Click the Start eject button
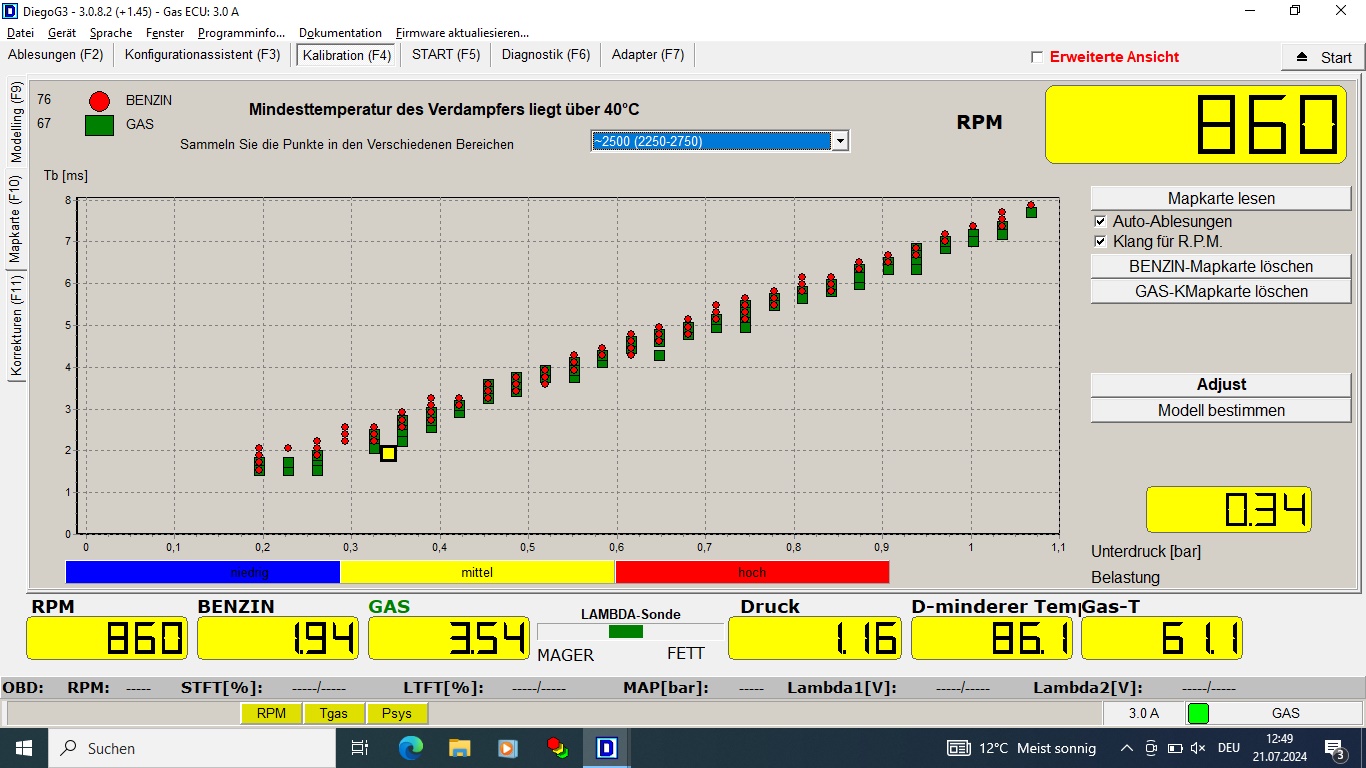 (x=1323, y=57)
